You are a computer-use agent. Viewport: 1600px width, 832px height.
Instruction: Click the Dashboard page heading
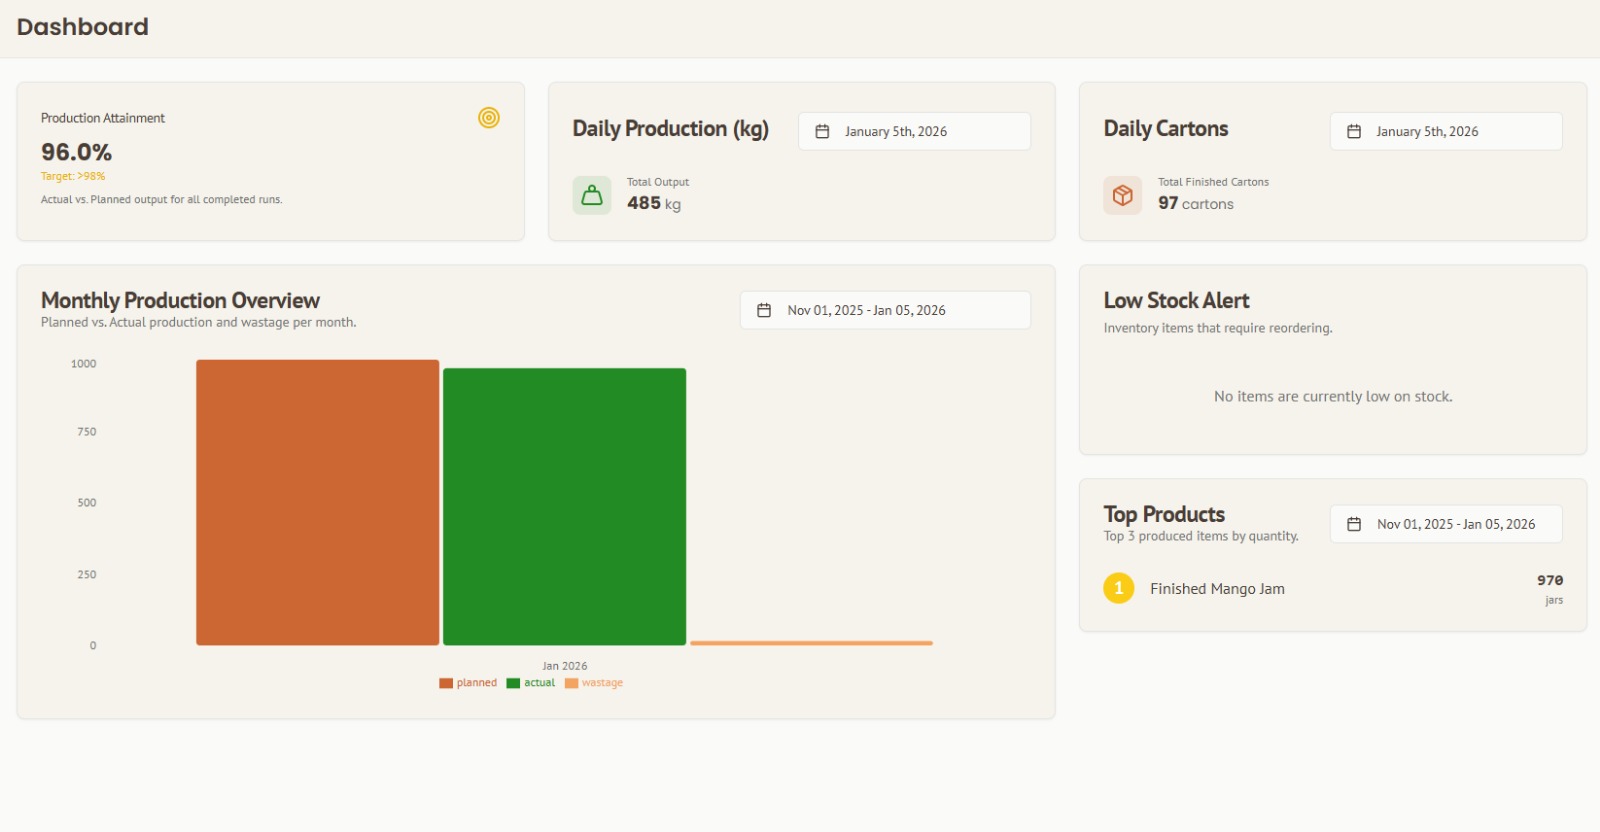[x=83, y=27]
